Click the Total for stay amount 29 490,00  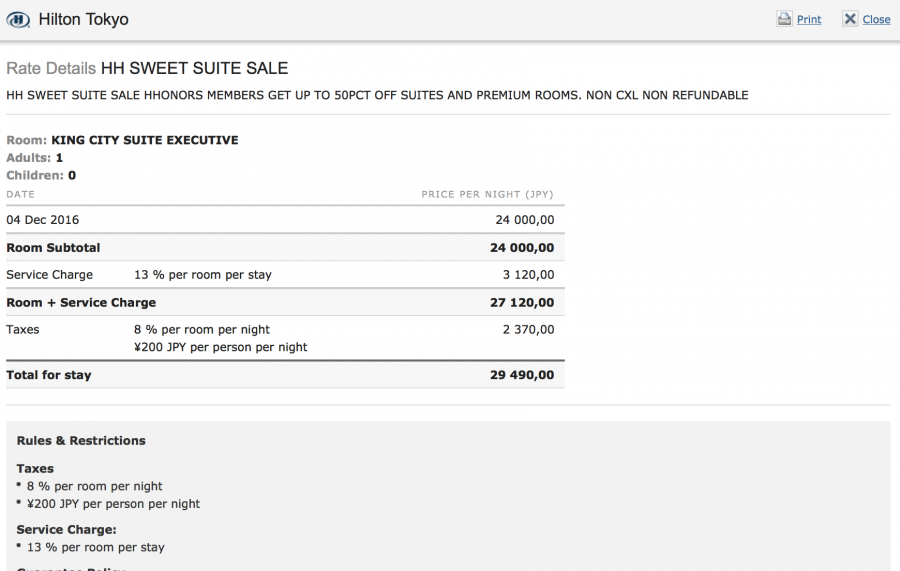pyautogui.click(x=521, y=375)
